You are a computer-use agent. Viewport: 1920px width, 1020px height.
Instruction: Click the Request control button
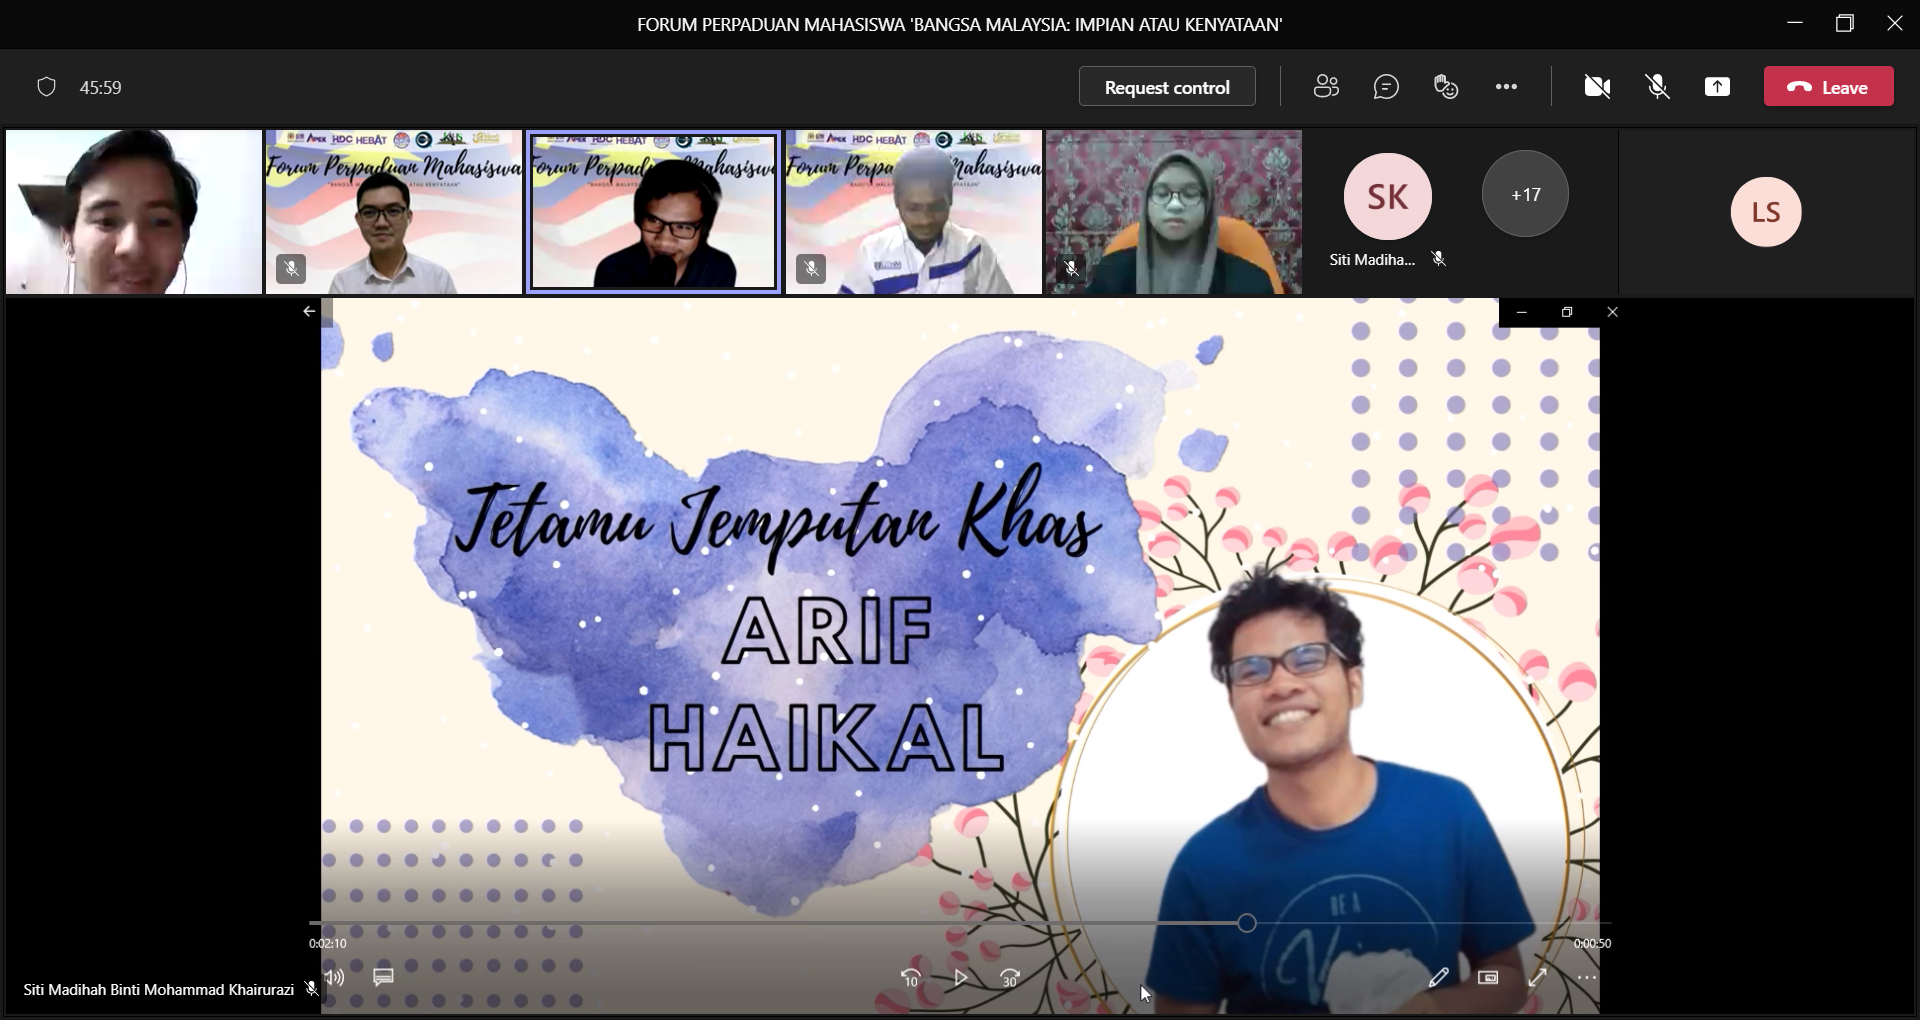[1167, 87]
